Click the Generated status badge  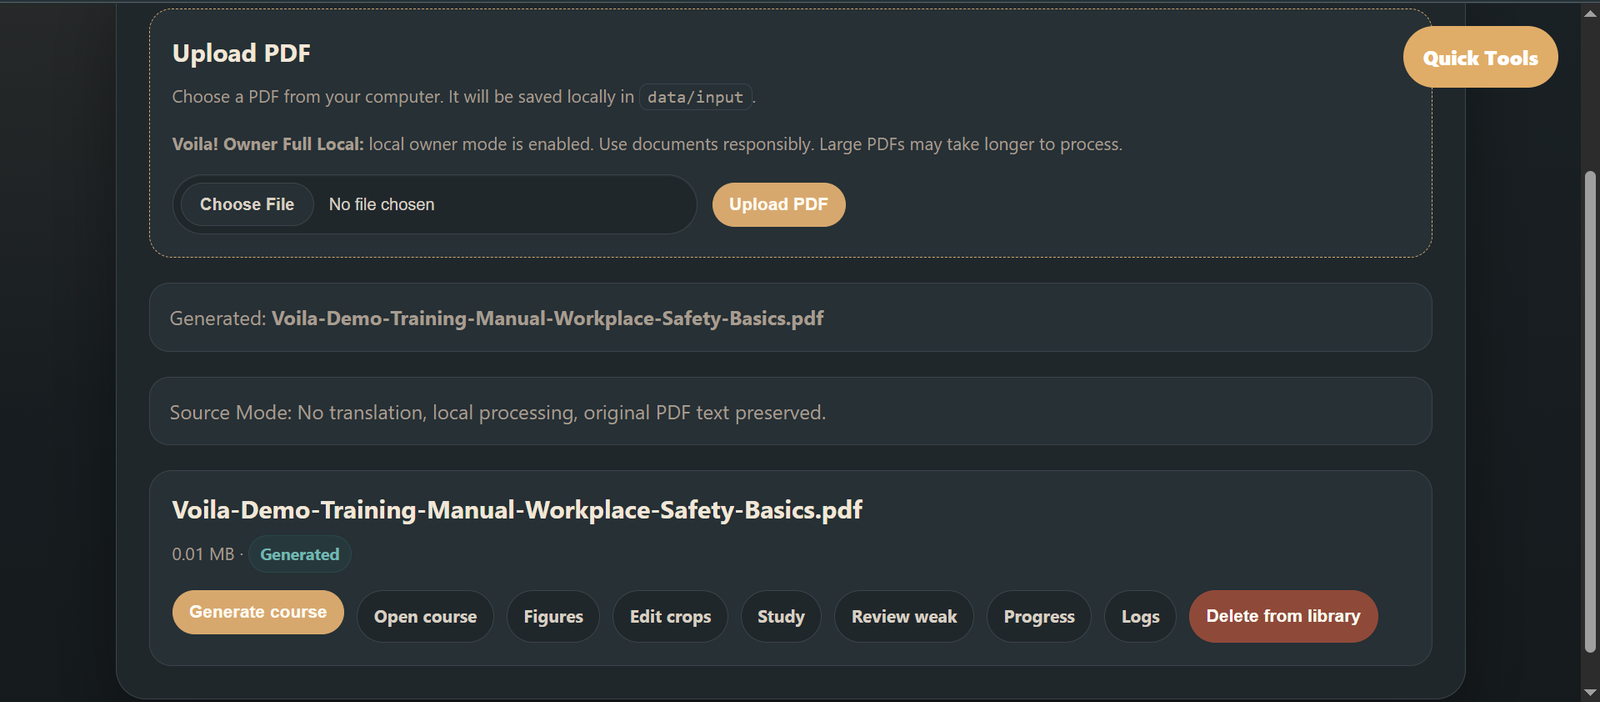coord(299,554)
